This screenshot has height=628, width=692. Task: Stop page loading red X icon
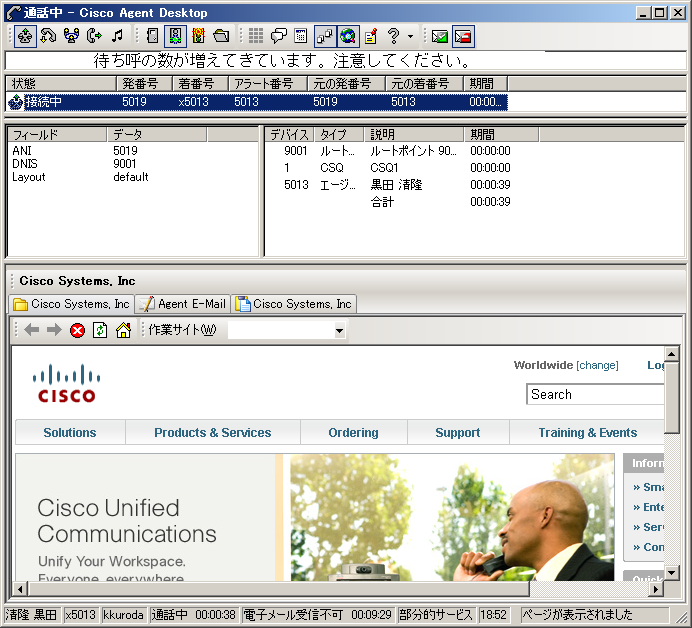pyautogui.click(x=77, y=330)
